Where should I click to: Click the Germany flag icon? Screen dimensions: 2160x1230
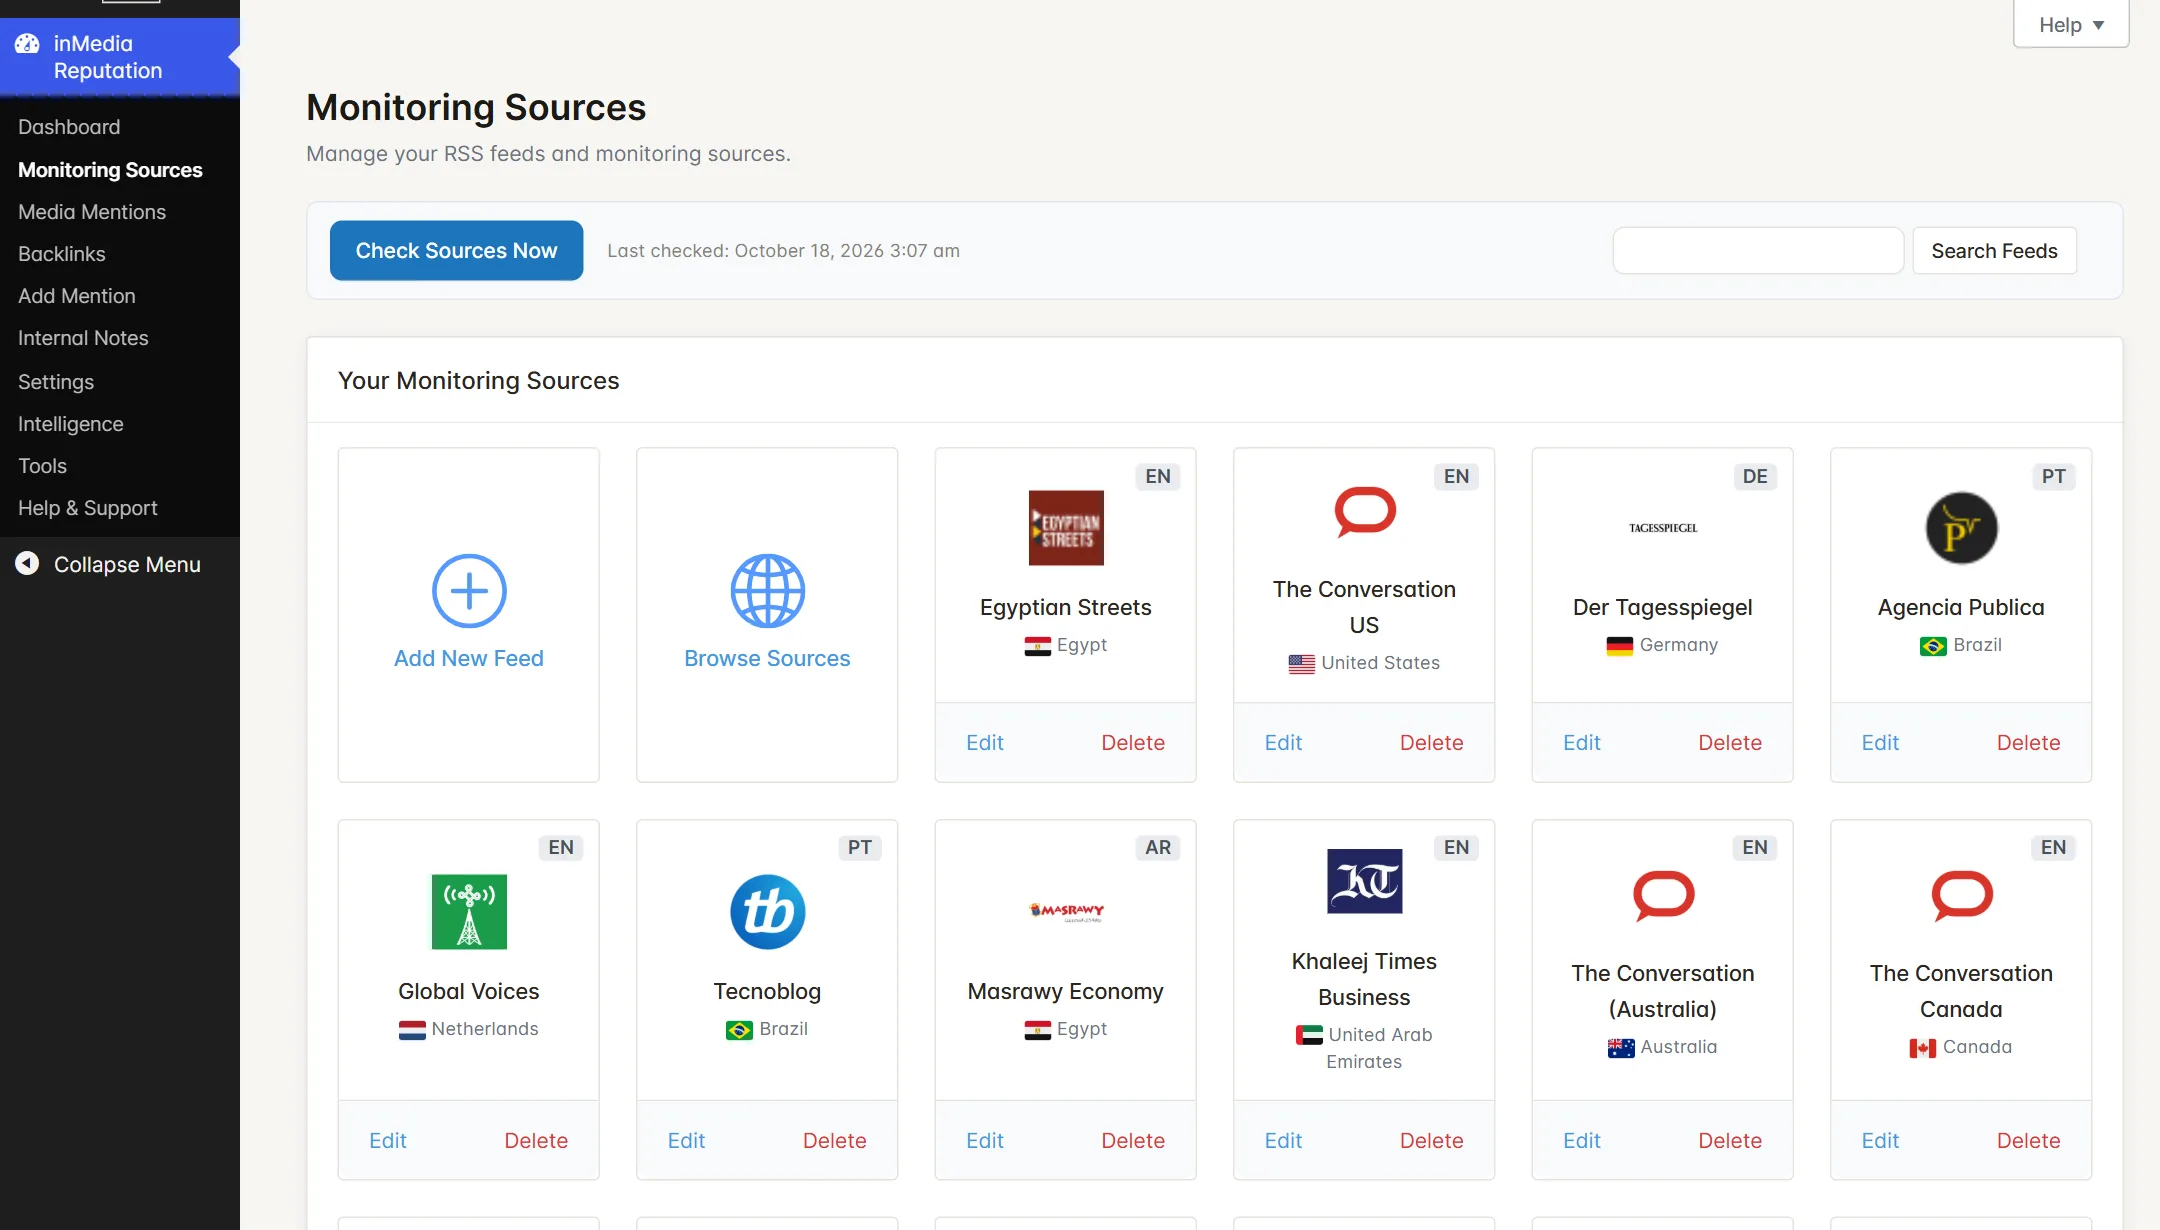pyautogui.click(x=1619, y=646)
